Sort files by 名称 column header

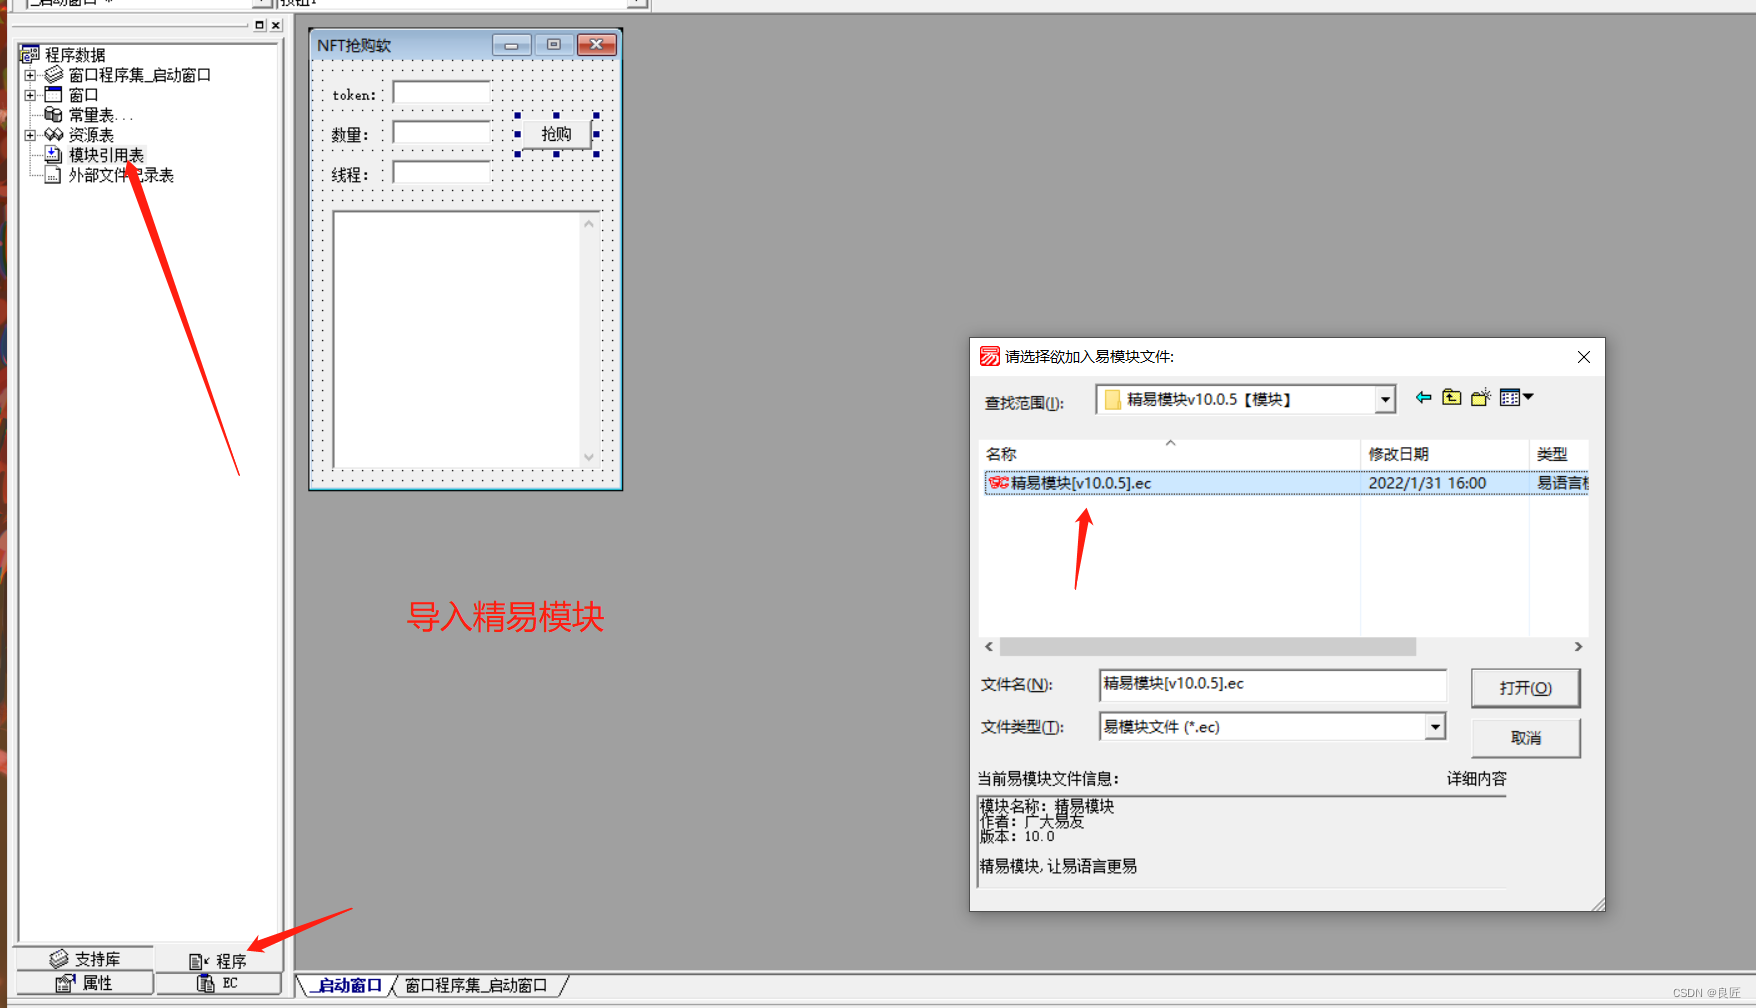tap(1170, 454)
